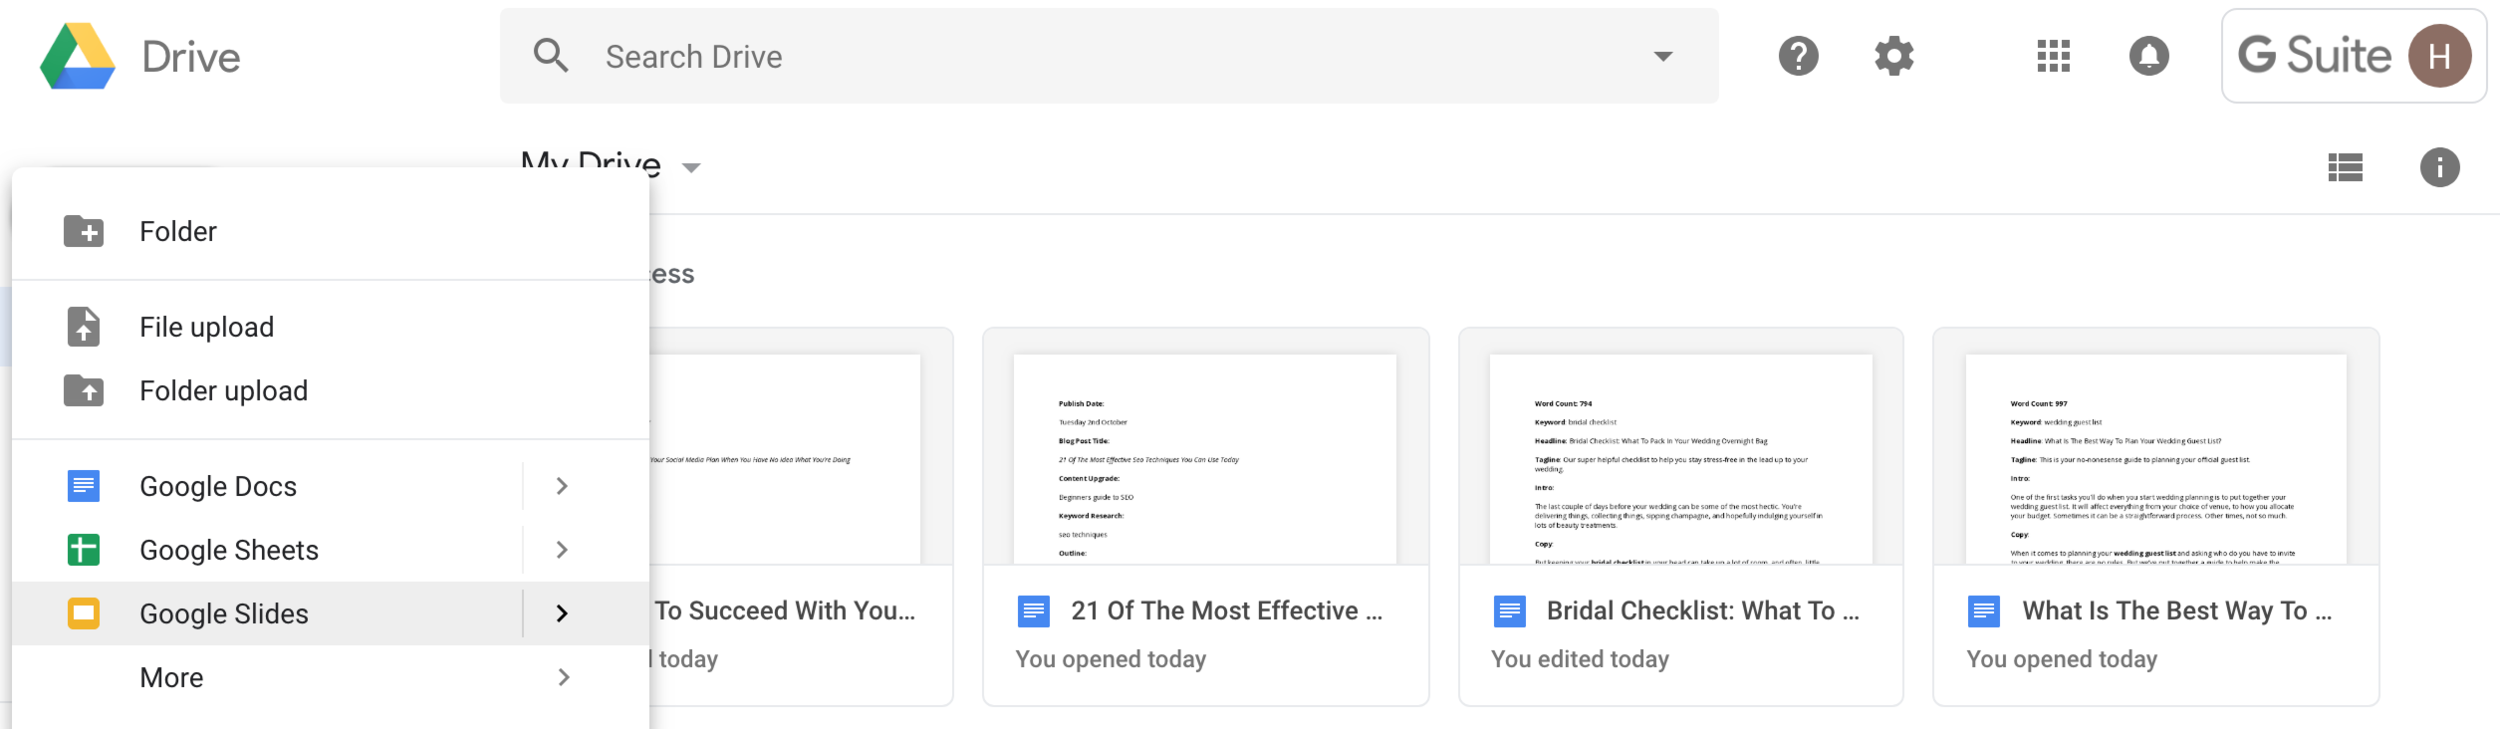This screenshot has height=729, width=2500.
Task: Click the green Google Sheets icon
Action: (84, 550)
